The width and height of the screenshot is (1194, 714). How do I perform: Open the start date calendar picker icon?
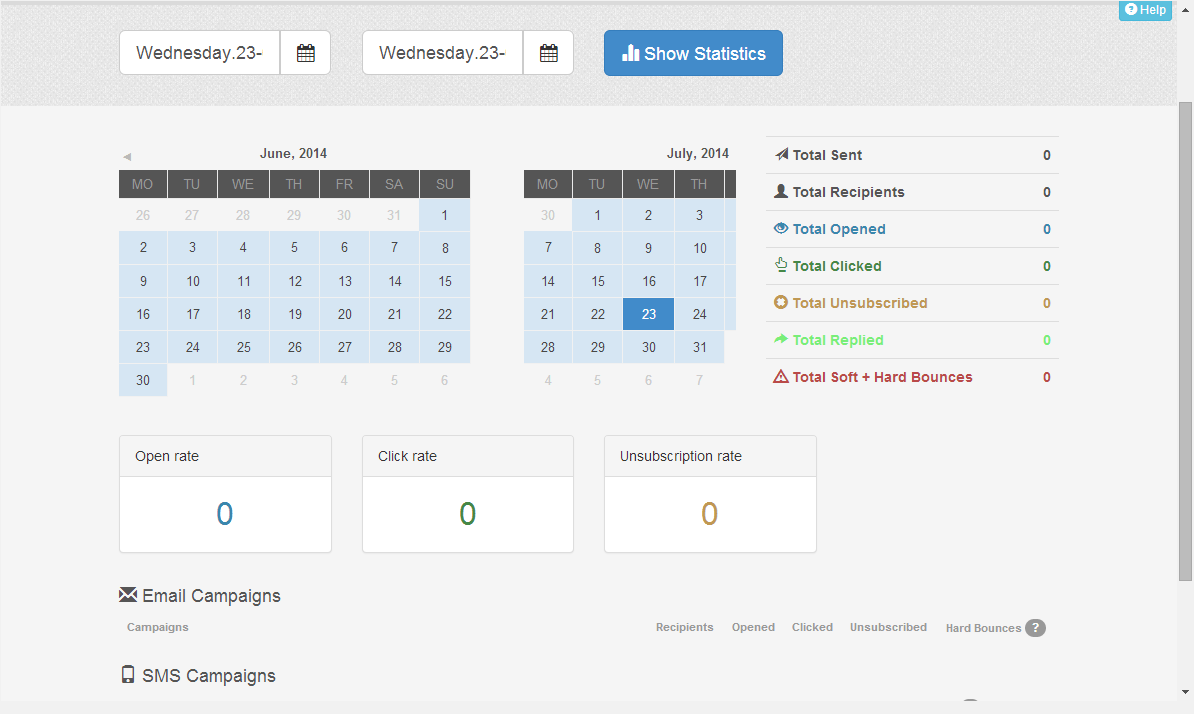[x=306, y=53]
